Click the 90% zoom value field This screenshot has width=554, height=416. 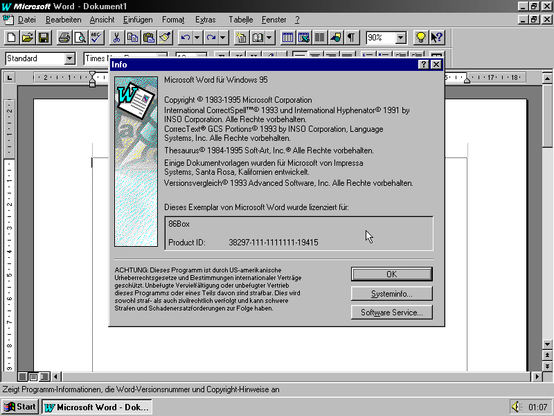(x=381, y=37)
